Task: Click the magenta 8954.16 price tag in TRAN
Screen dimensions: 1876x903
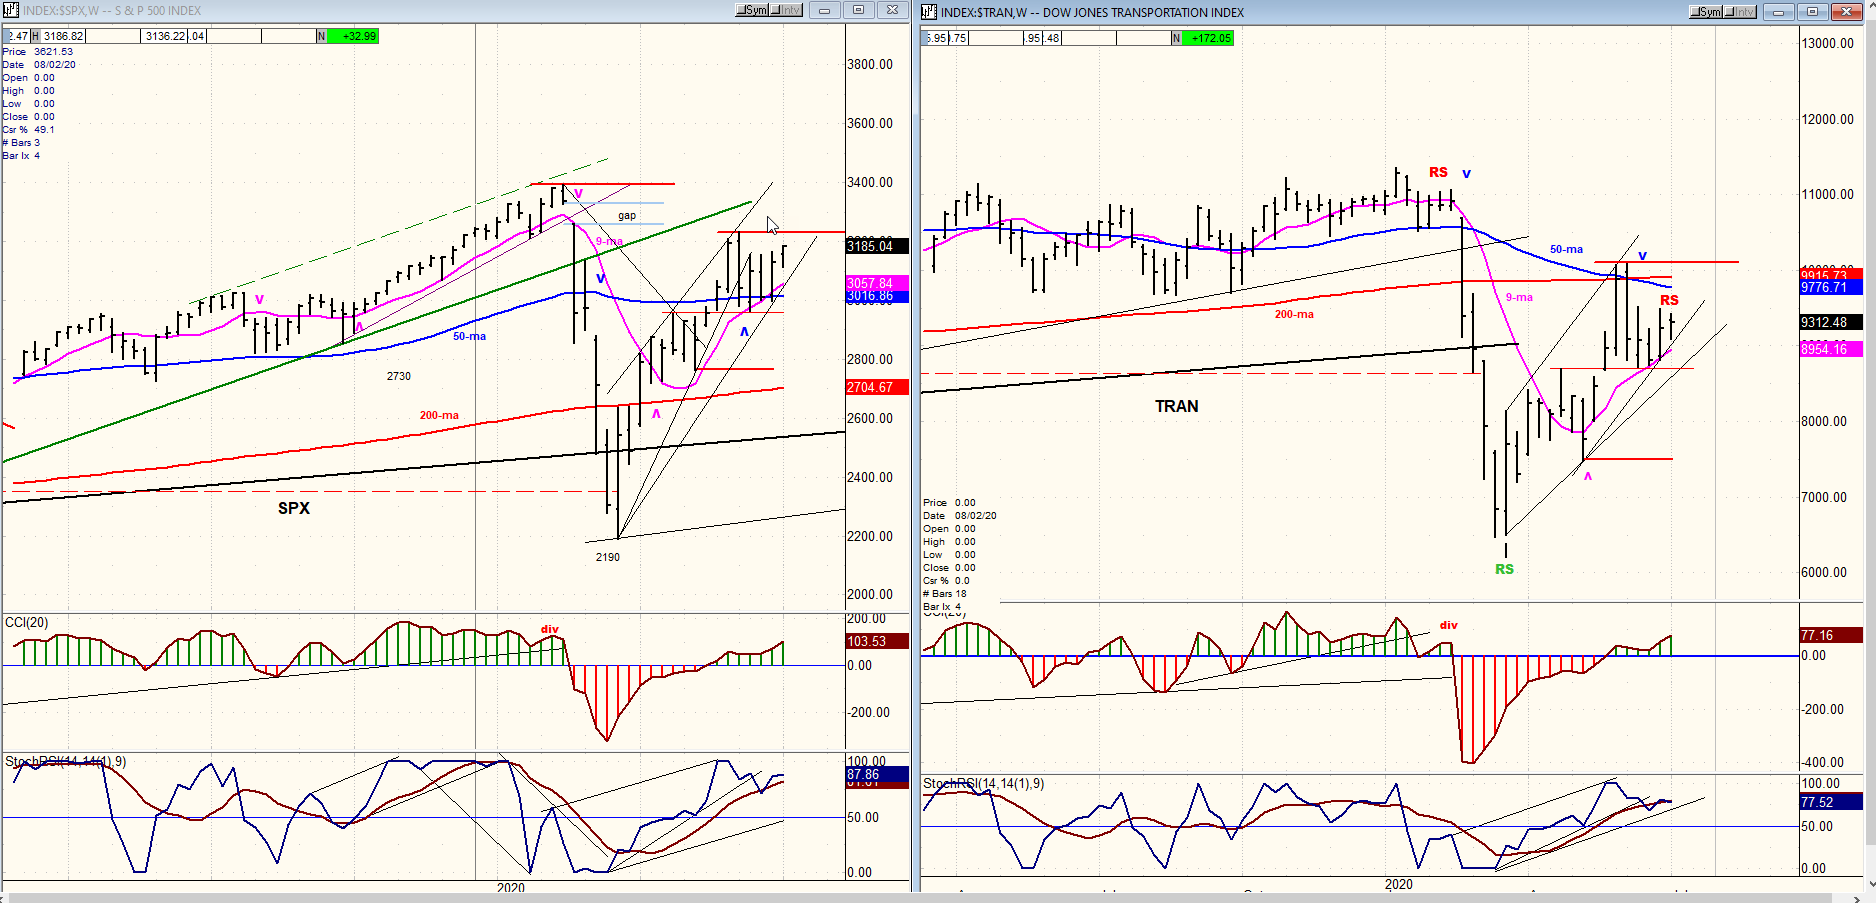Action: [x=1831, y=349]
